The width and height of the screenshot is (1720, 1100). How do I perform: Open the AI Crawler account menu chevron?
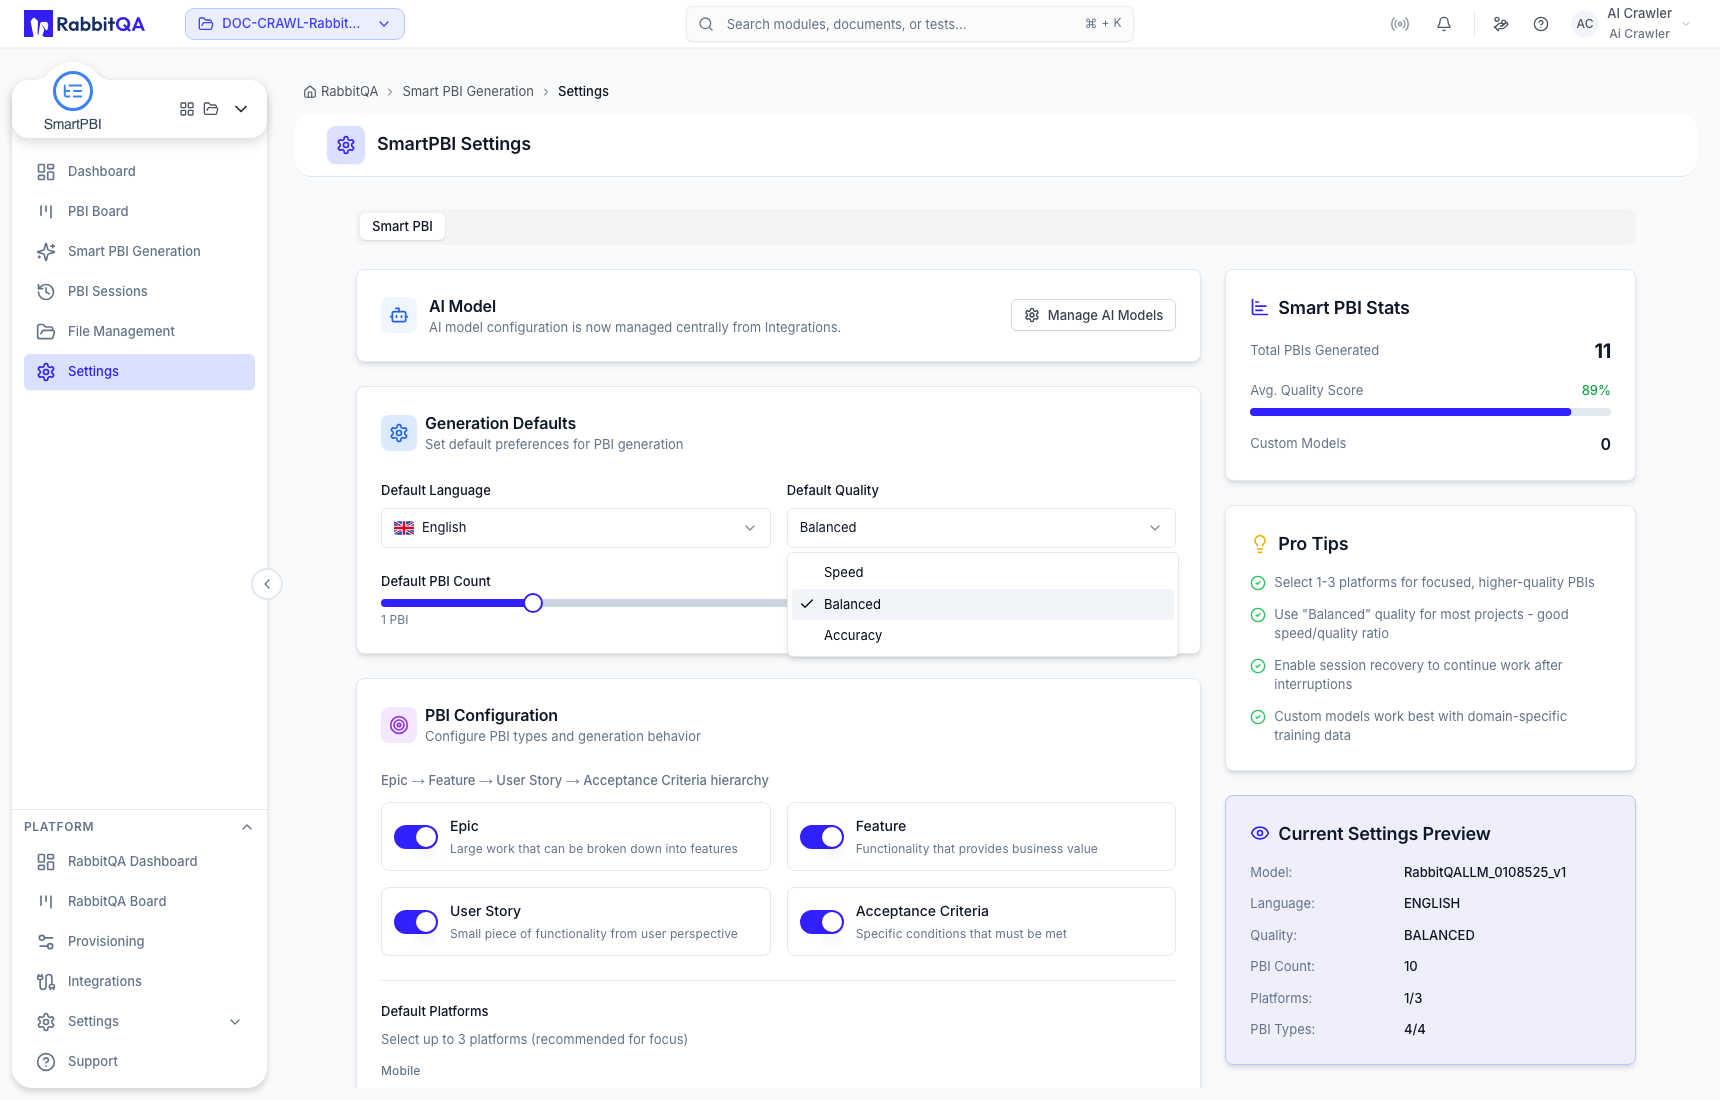[1686, 24]
